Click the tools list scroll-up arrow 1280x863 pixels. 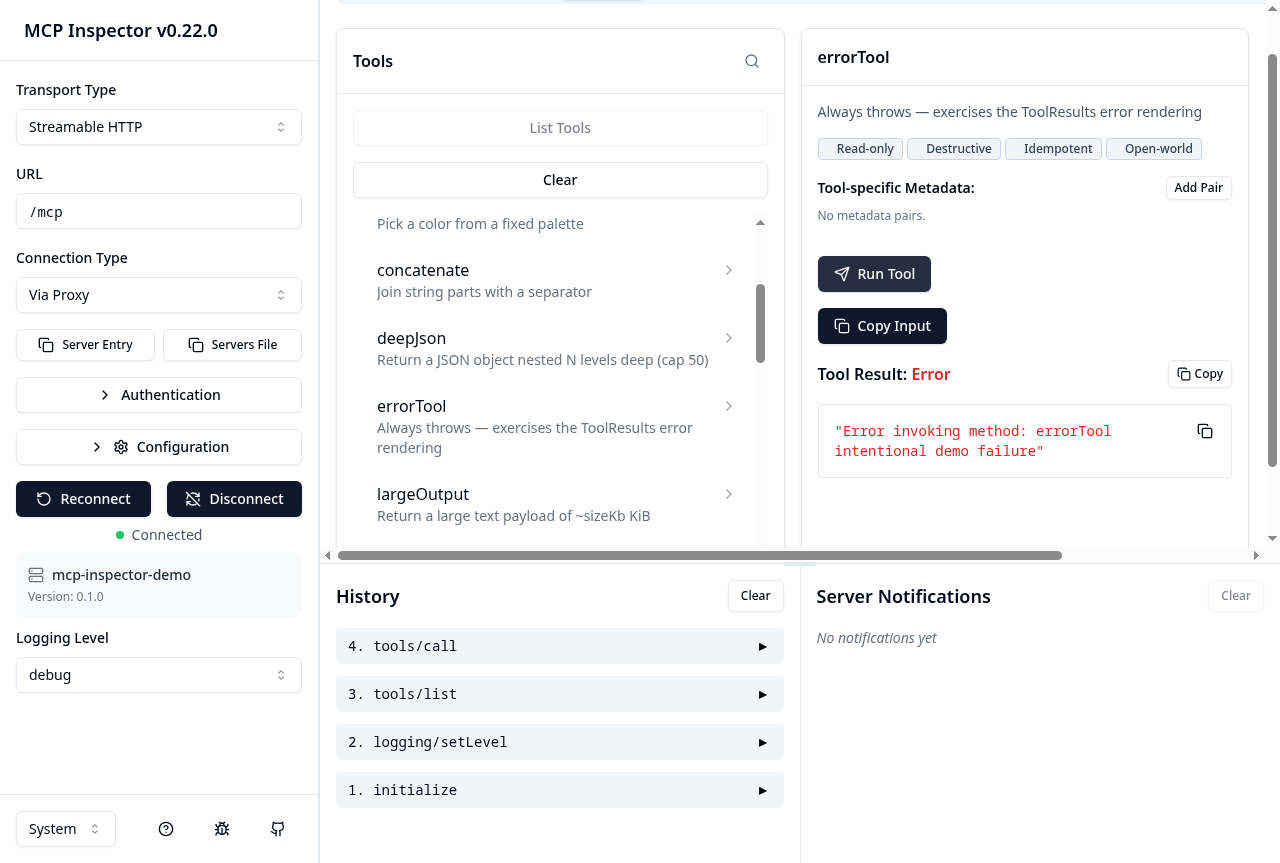pyautogui.click(x=760, y=223)
